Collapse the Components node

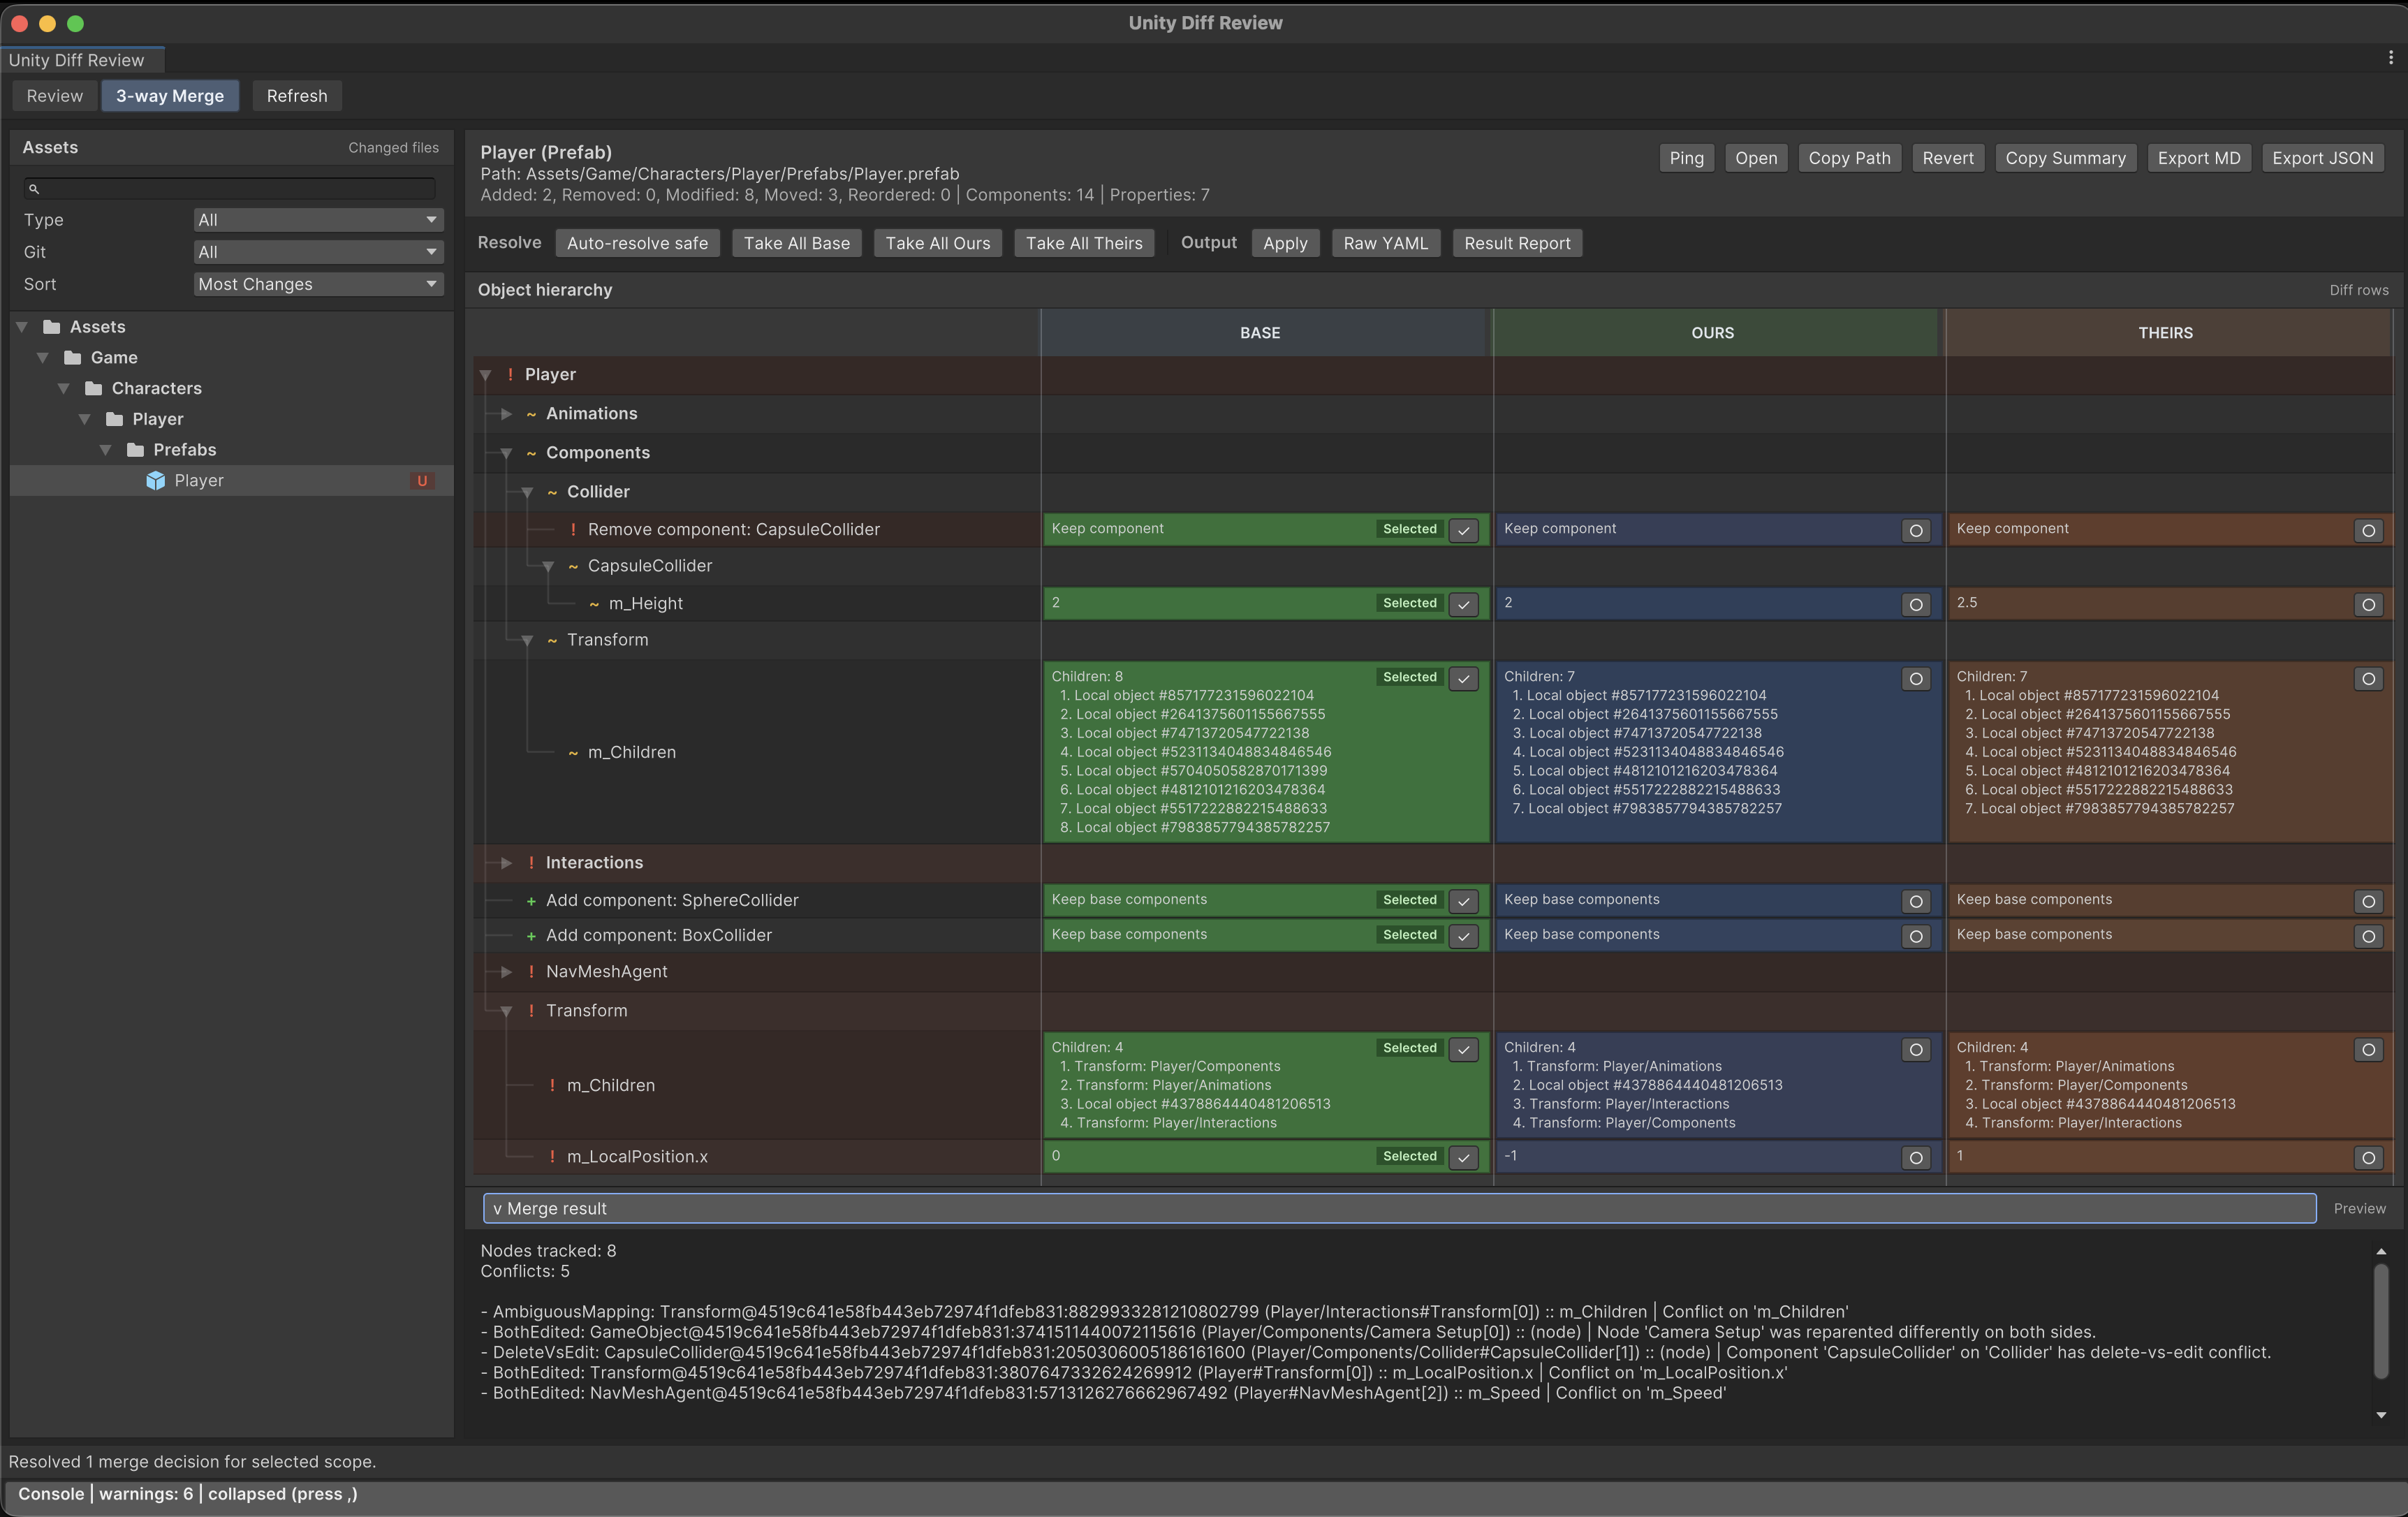(x=507, y=453)
